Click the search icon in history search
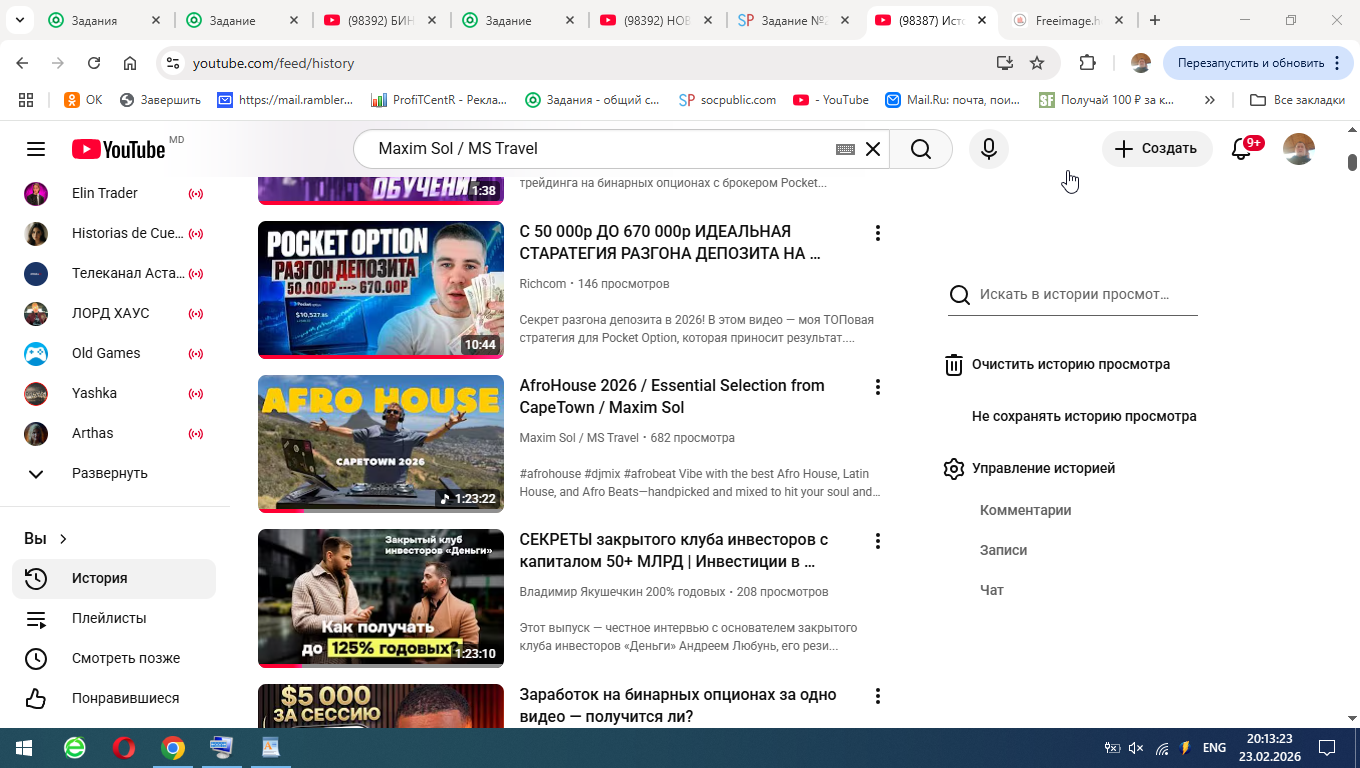This screenshot has height=768, width=1360. pyautogui.click(x=959, y=295)
